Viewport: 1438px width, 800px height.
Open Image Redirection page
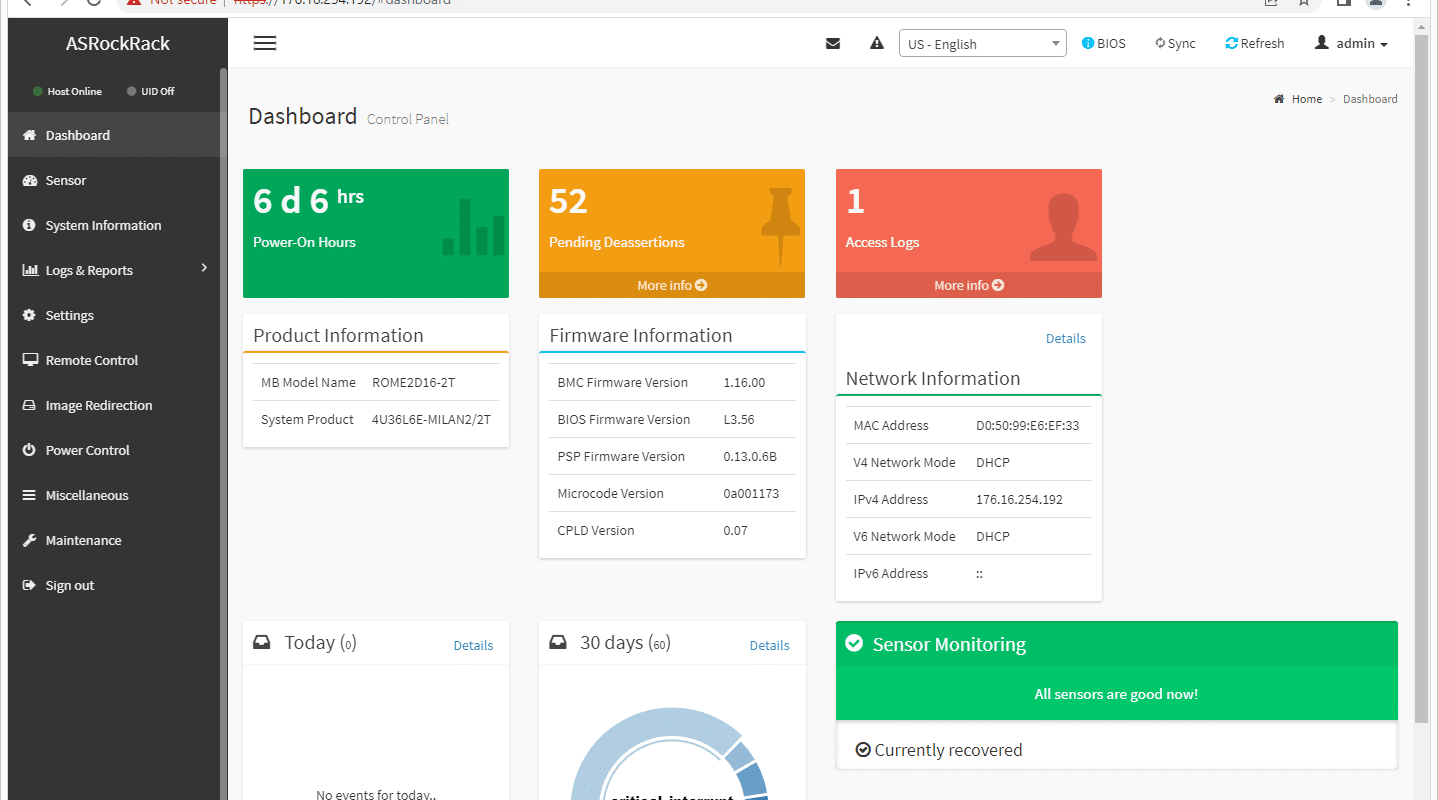point(116,405)
